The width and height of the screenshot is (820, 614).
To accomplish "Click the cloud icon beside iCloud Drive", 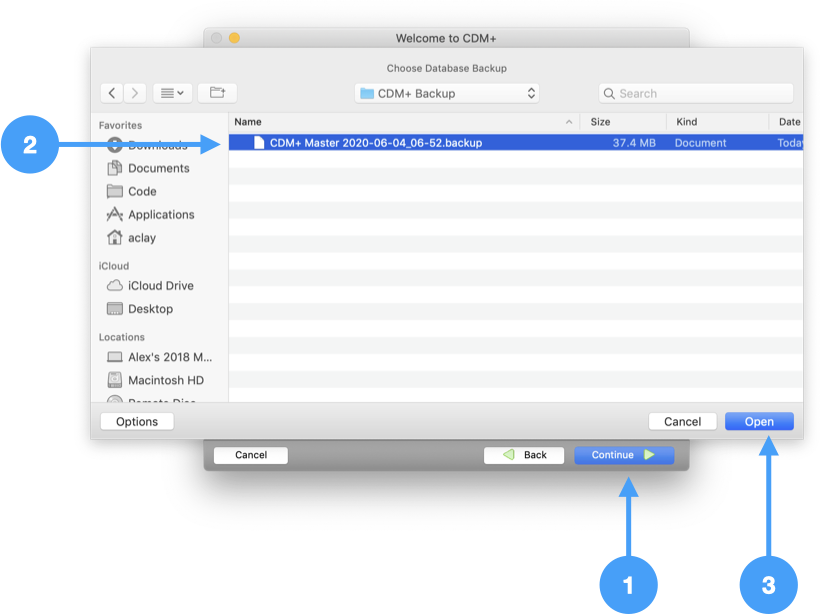I will click(115, 286).
